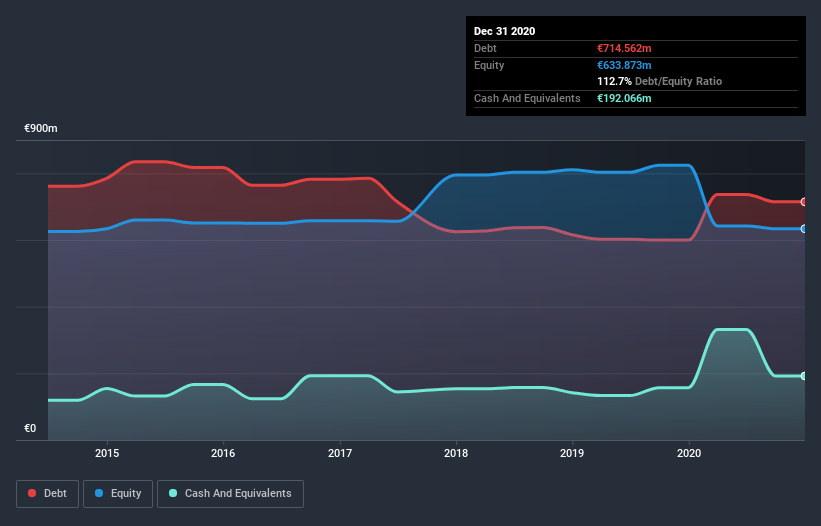Click the blue Equity end-point marker
The width and height of the screenshot is (821, 526).
pos(804,229)
